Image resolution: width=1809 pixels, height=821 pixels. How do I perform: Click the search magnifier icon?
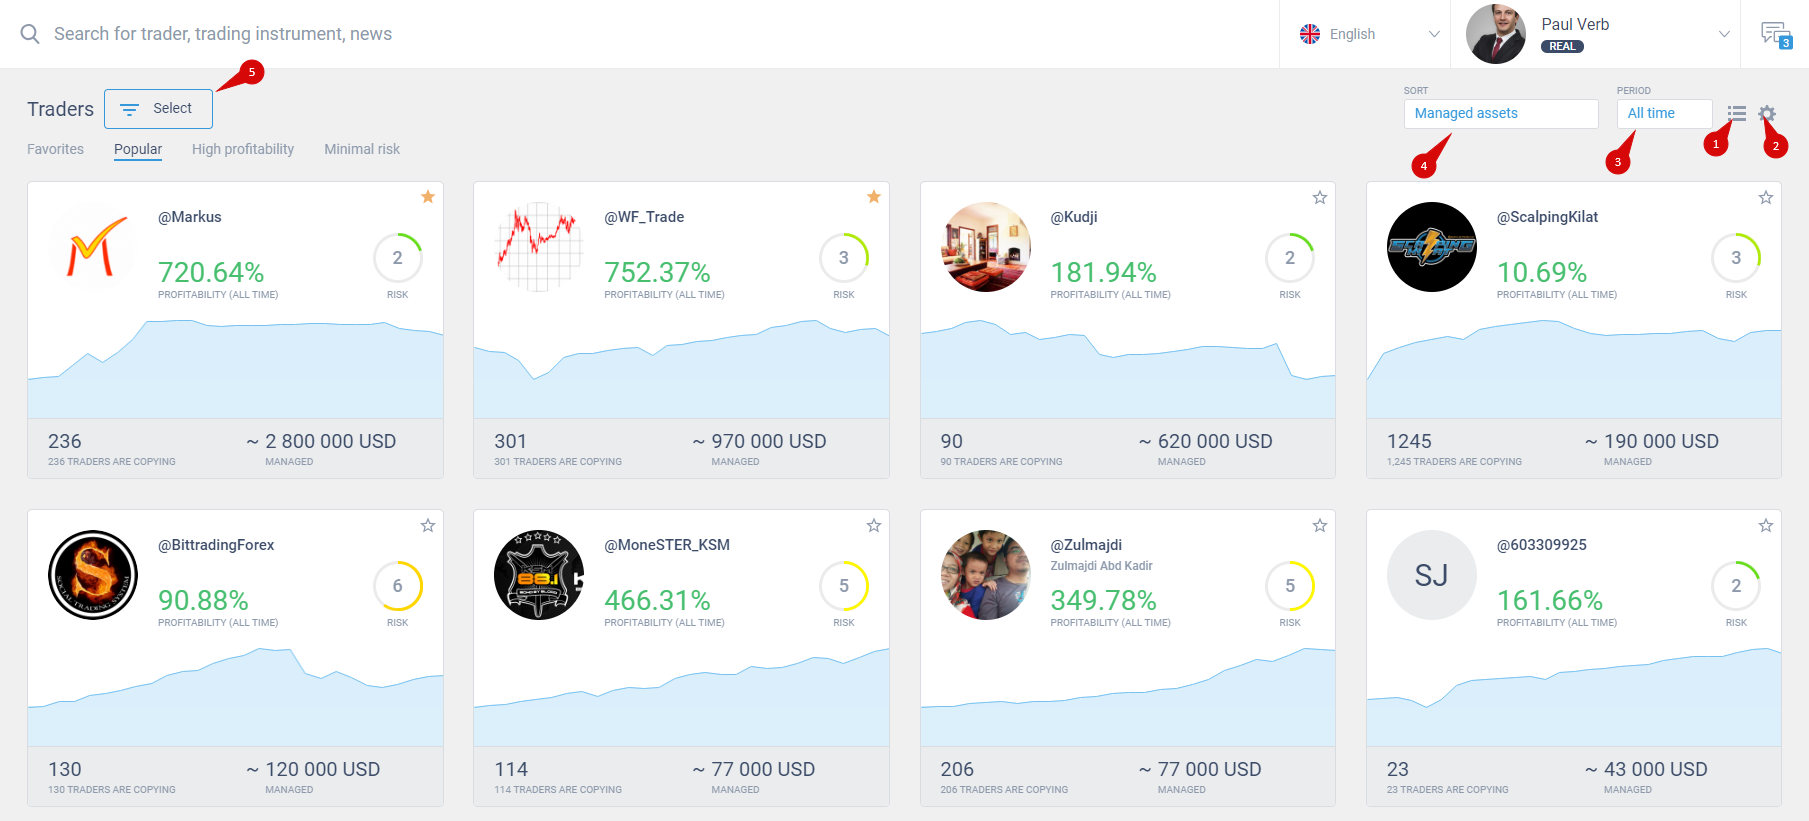30,34
